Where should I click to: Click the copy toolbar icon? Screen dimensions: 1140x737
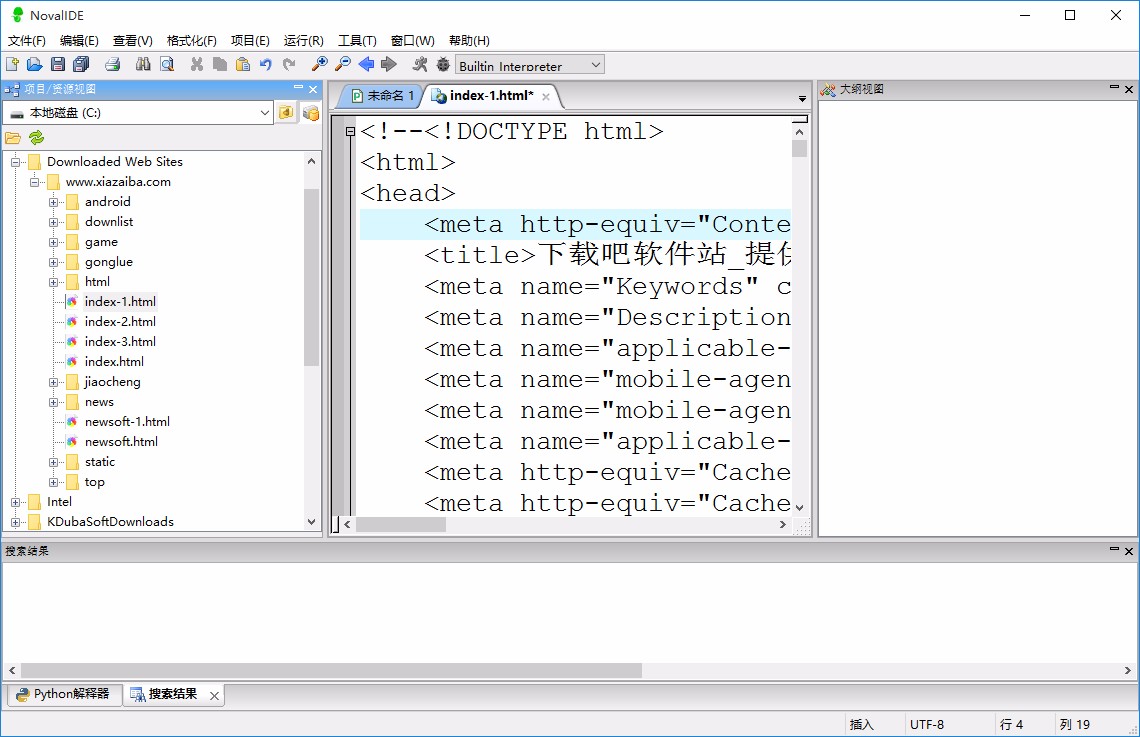(x=220, y=65)
